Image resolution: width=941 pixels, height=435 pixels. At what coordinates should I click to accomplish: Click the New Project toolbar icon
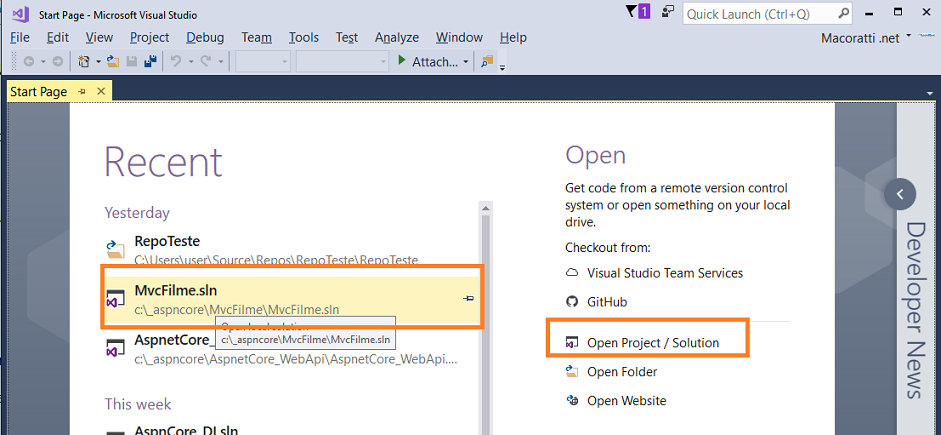pos(84,61)
